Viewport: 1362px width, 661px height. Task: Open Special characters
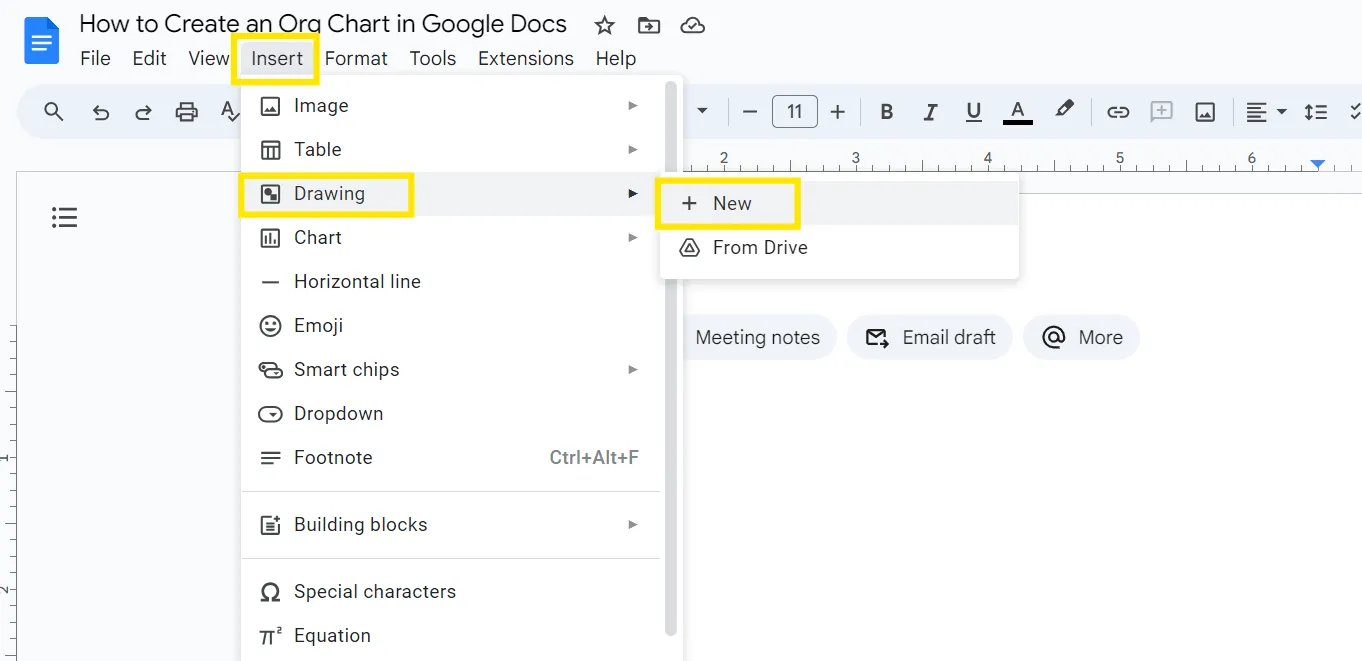point(451,592)
